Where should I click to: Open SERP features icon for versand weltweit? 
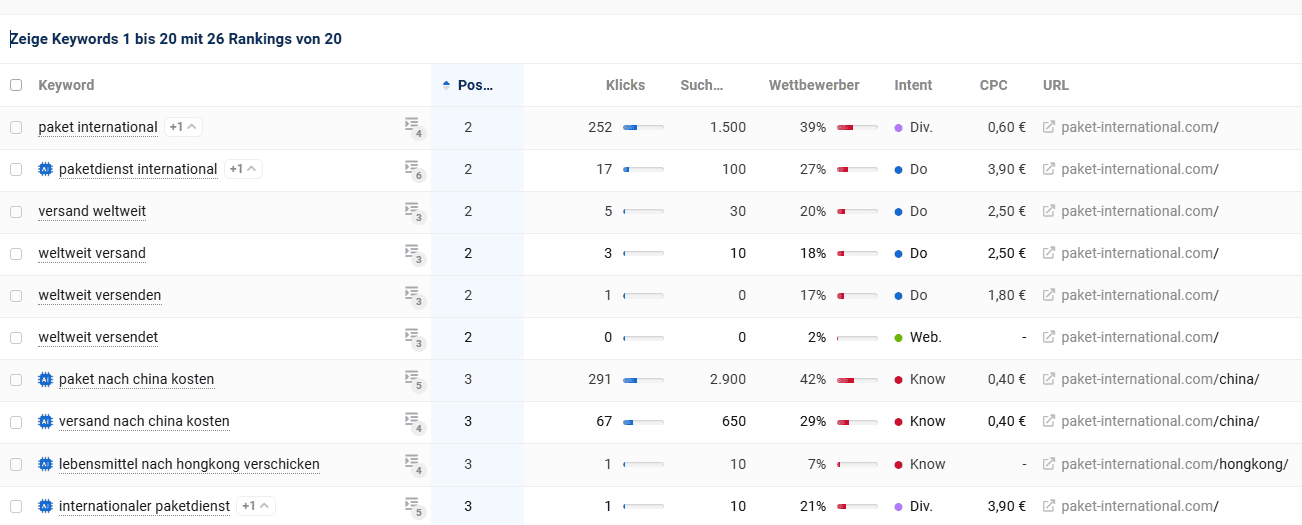tap(413, 211)
